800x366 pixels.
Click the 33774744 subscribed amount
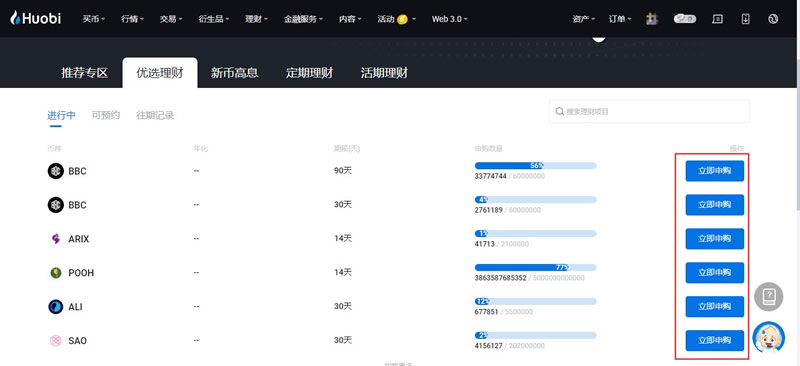490,176
